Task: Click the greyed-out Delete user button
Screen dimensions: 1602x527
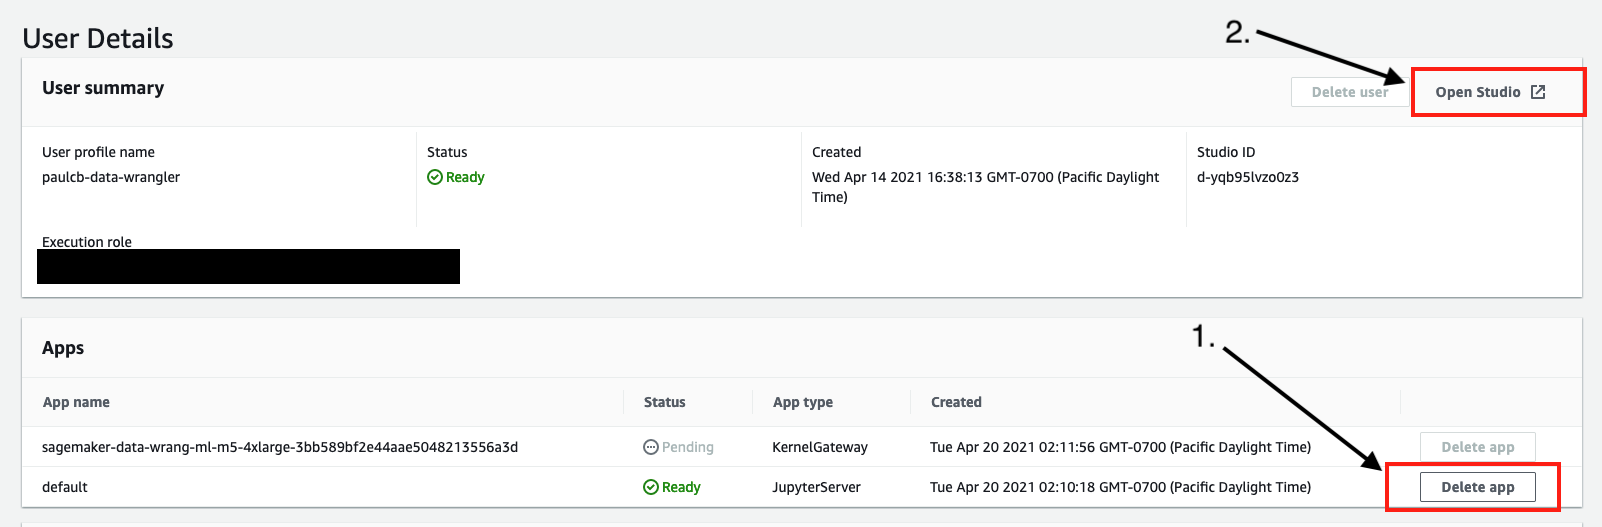Action: 1349,92
